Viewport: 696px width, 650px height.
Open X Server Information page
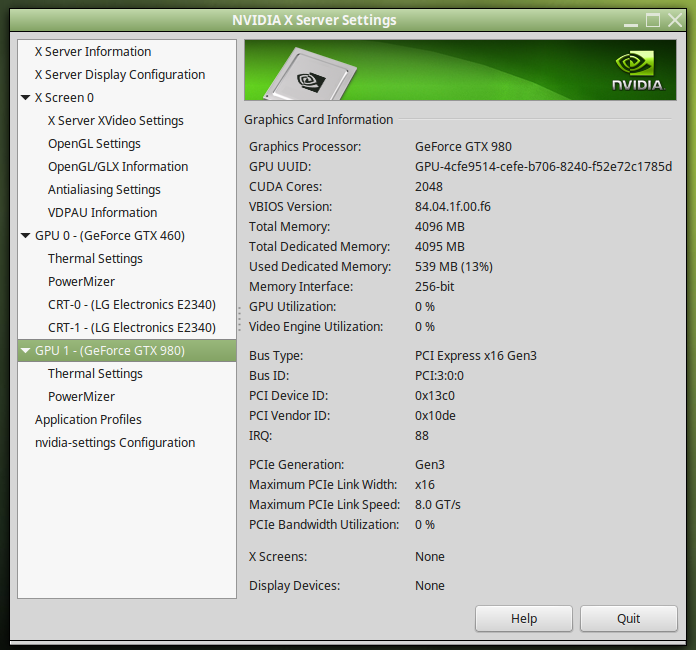point(93,52)
